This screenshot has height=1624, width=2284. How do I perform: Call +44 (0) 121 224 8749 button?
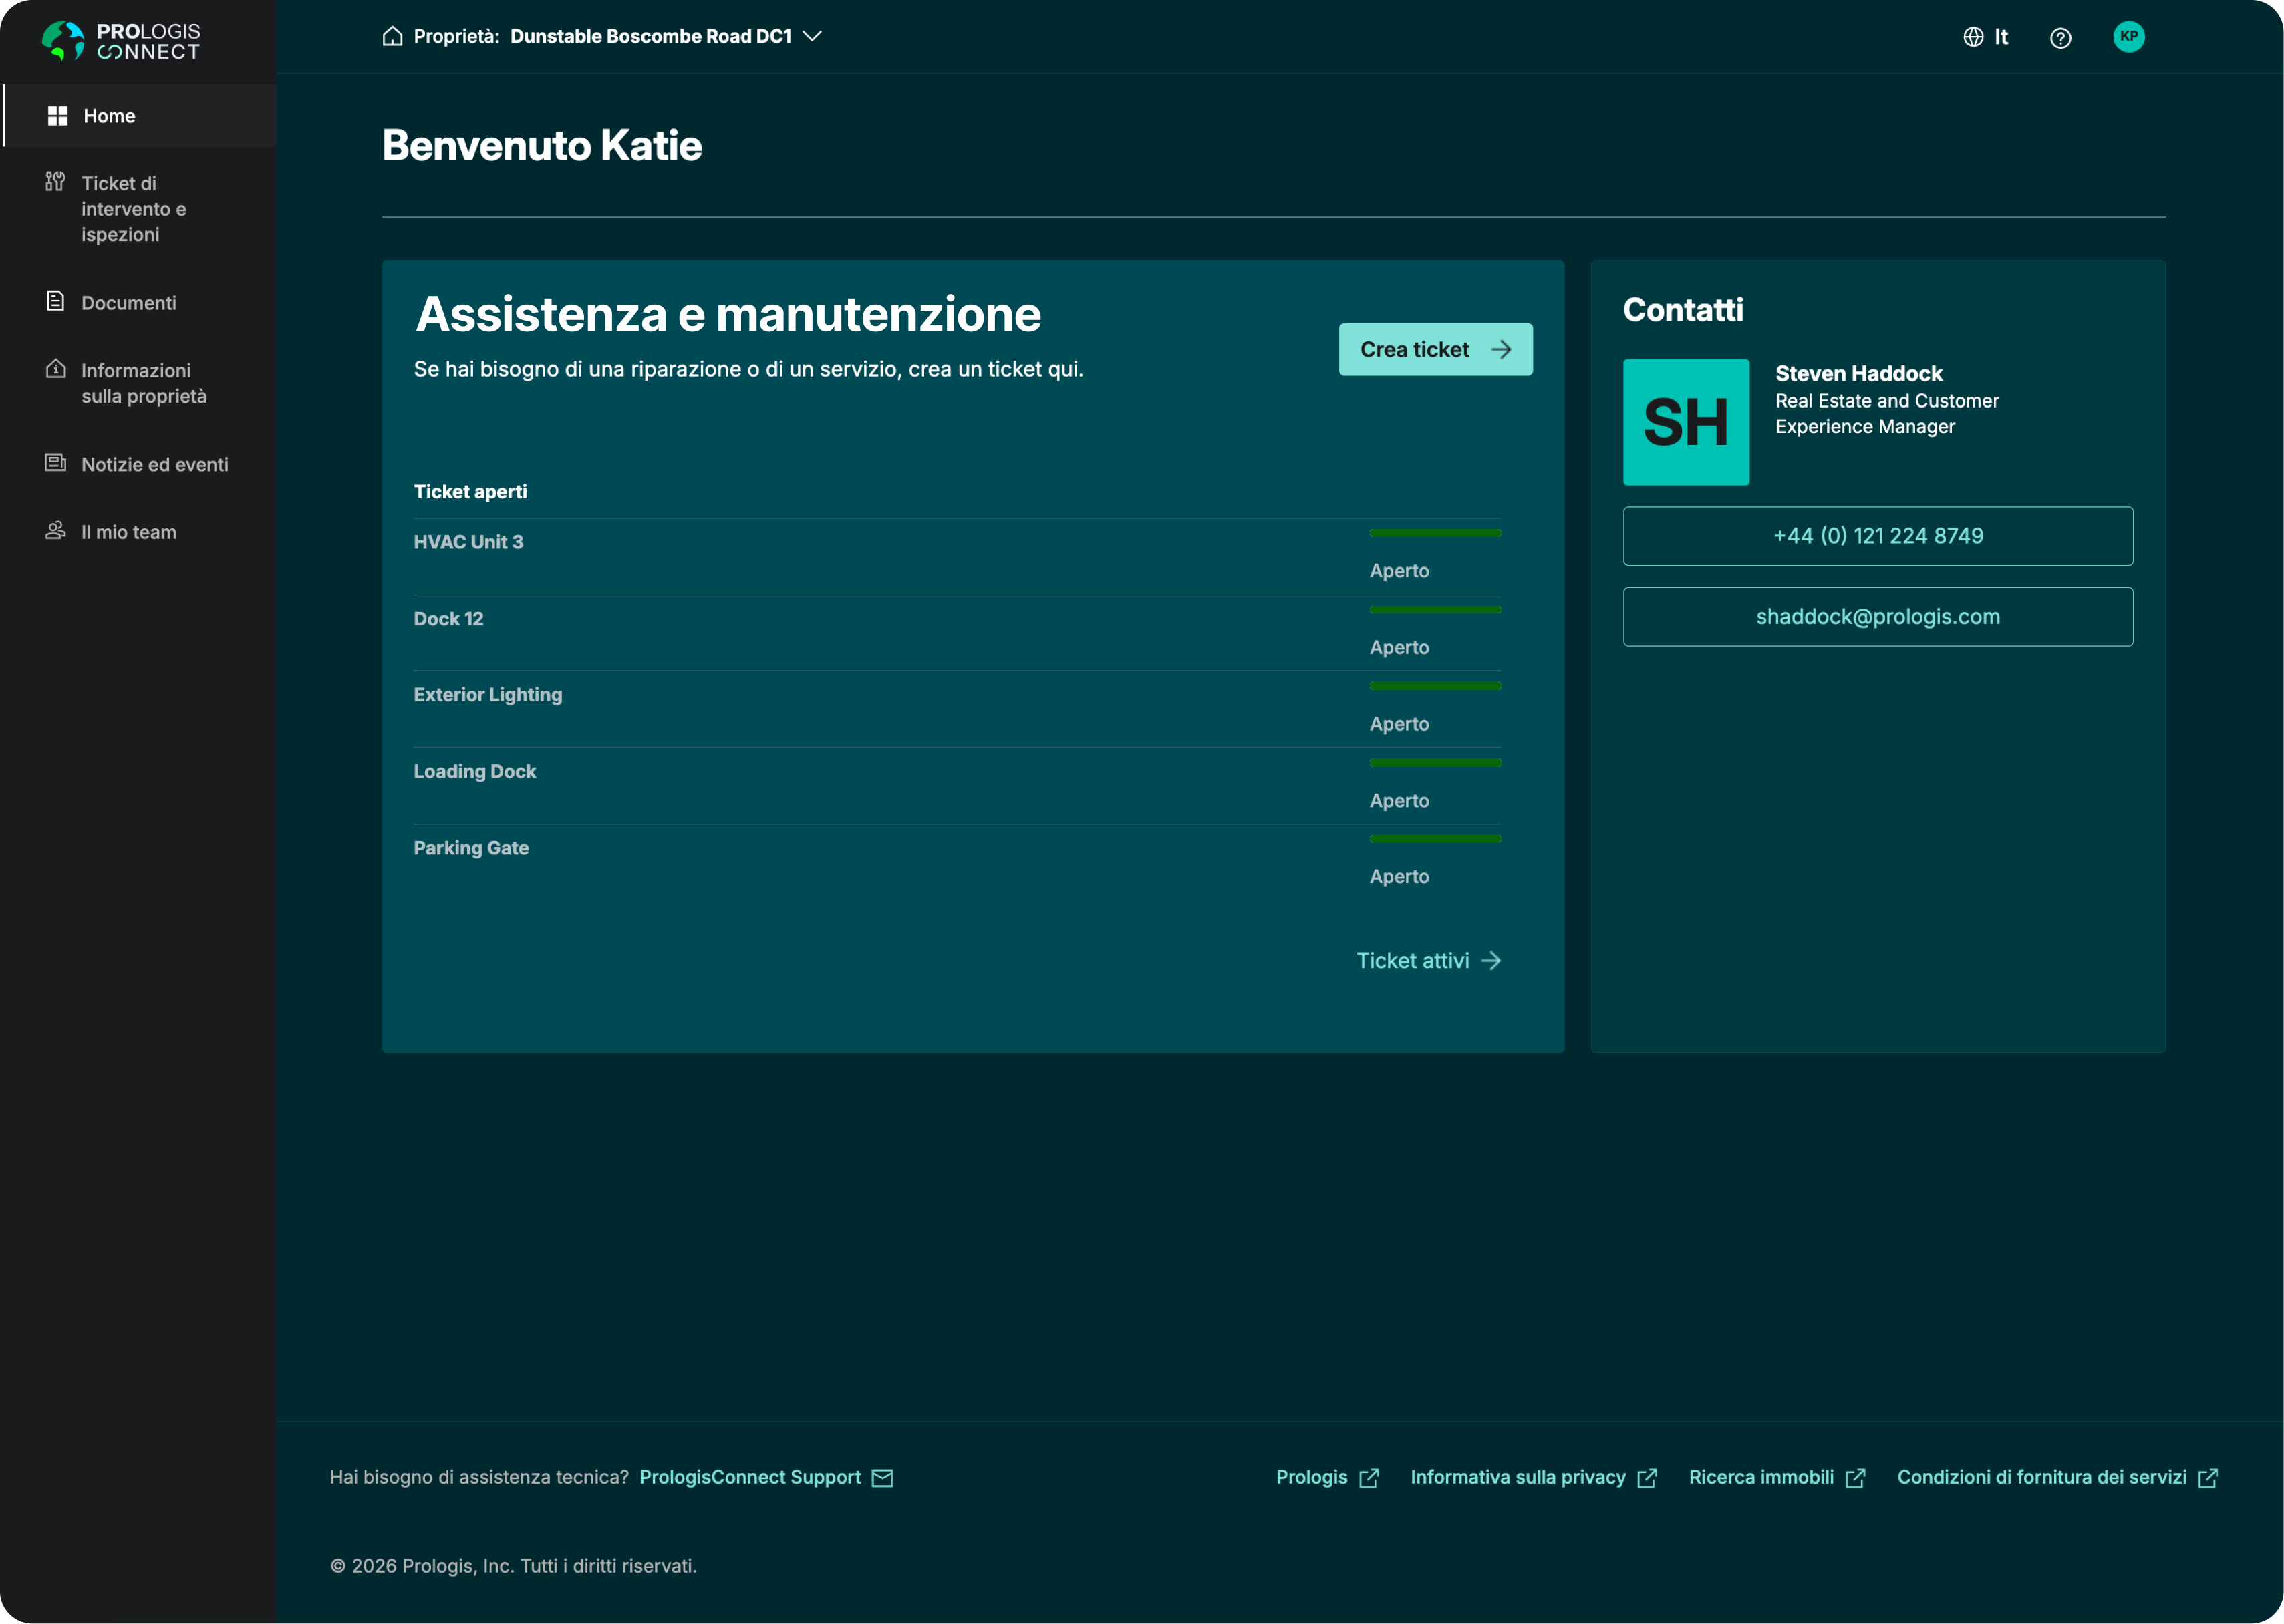1878,536
